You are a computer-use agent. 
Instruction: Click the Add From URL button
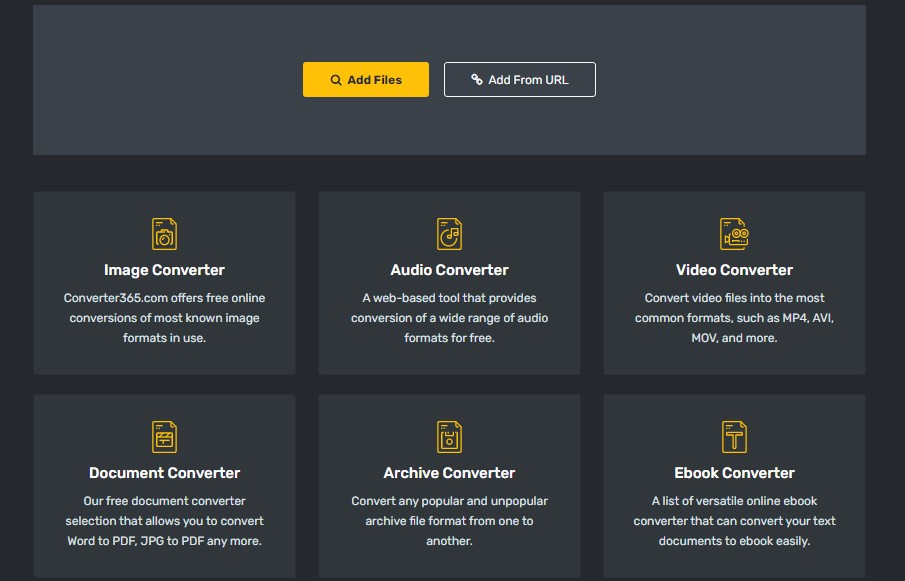click(519, 80)
